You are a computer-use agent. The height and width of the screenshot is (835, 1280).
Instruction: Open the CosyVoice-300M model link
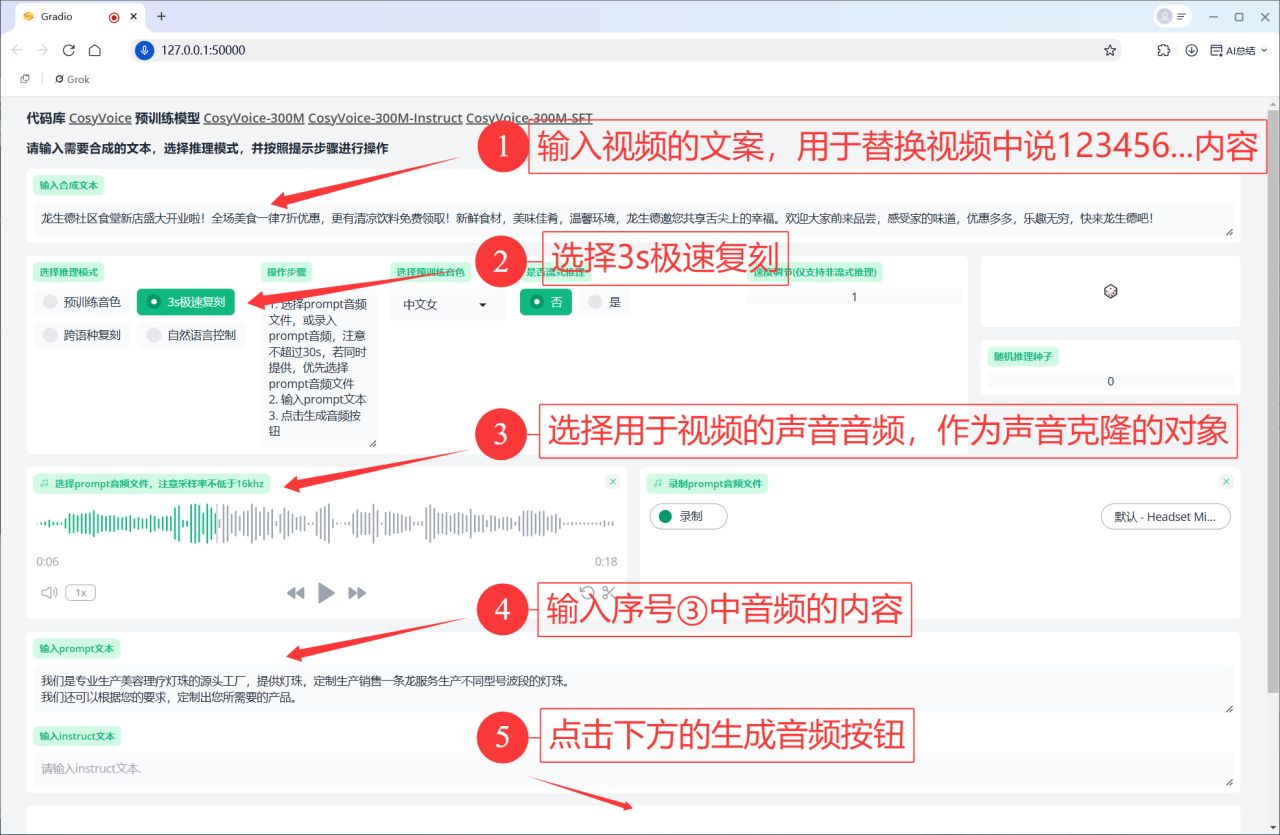coord(254,118)
